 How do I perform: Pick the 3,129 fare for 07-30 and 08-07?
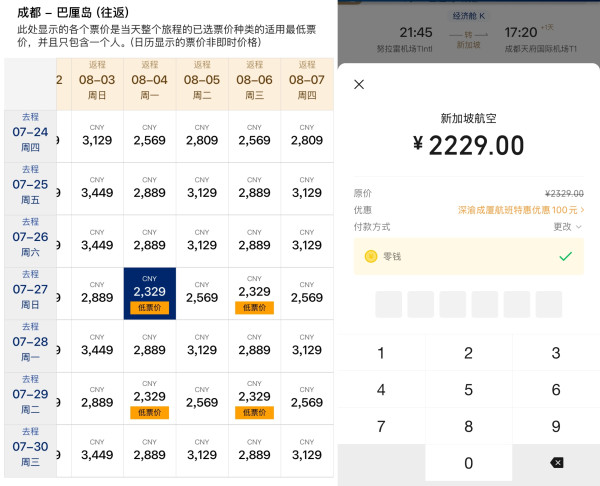tap(307, 451)
